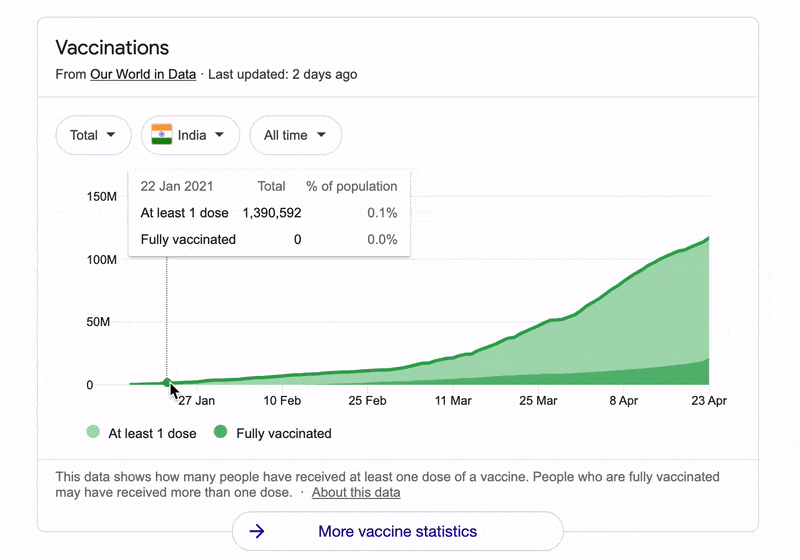800x560 pixels.
Task: Open the About this data link
Action: click(x=356, y=493)
